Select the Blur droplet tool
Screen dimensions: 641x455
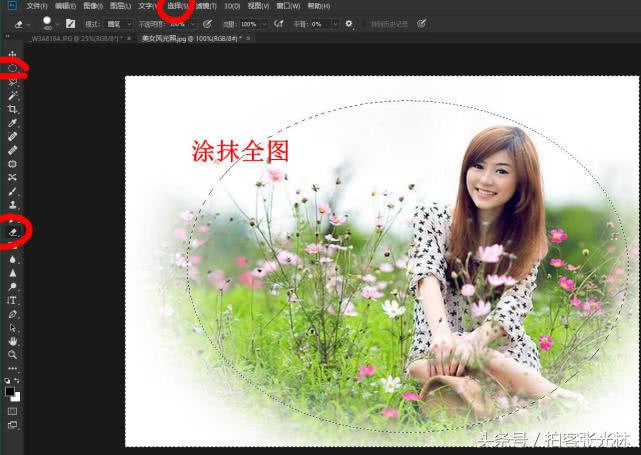pyautogui.click(x=13, y=260)
